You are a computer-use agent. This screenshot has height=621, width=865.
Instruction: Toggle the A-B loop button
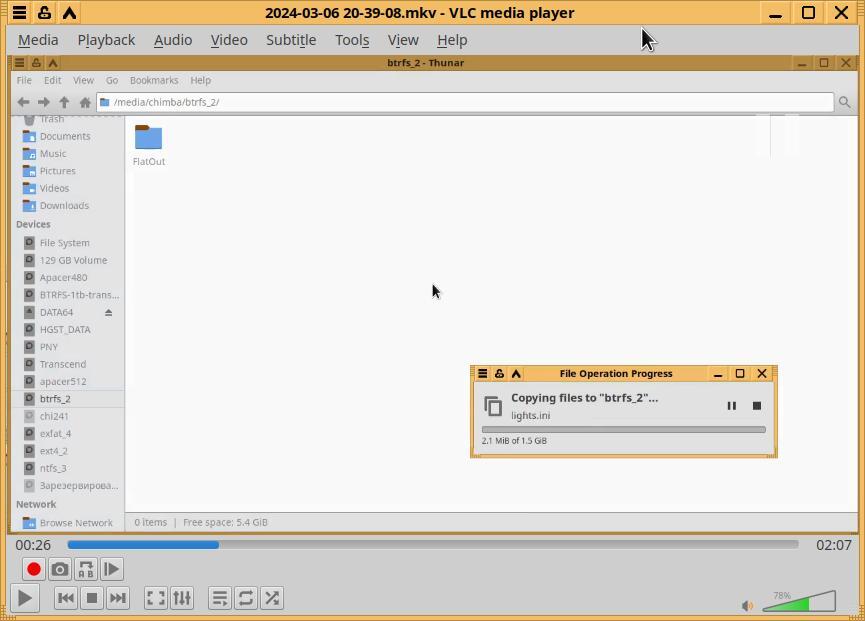point(86,569)
